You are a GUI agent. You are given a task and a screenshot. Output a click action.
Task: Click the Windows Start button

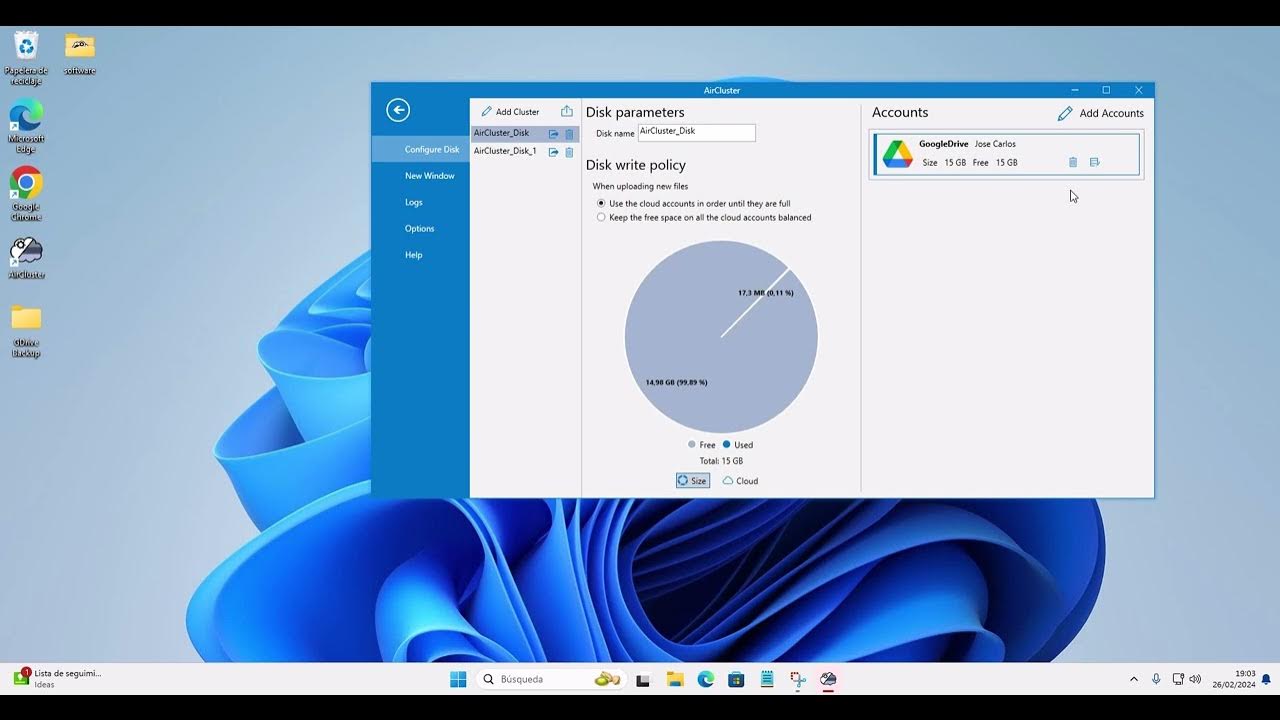pos(458,679)
